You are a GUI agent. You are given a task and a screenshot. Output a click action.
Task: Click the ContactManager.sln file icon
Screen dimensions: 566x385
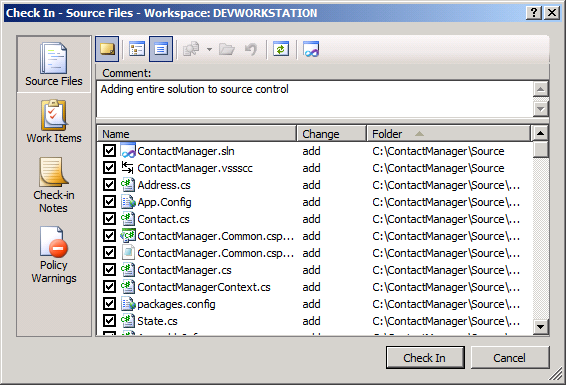[128, 151]
